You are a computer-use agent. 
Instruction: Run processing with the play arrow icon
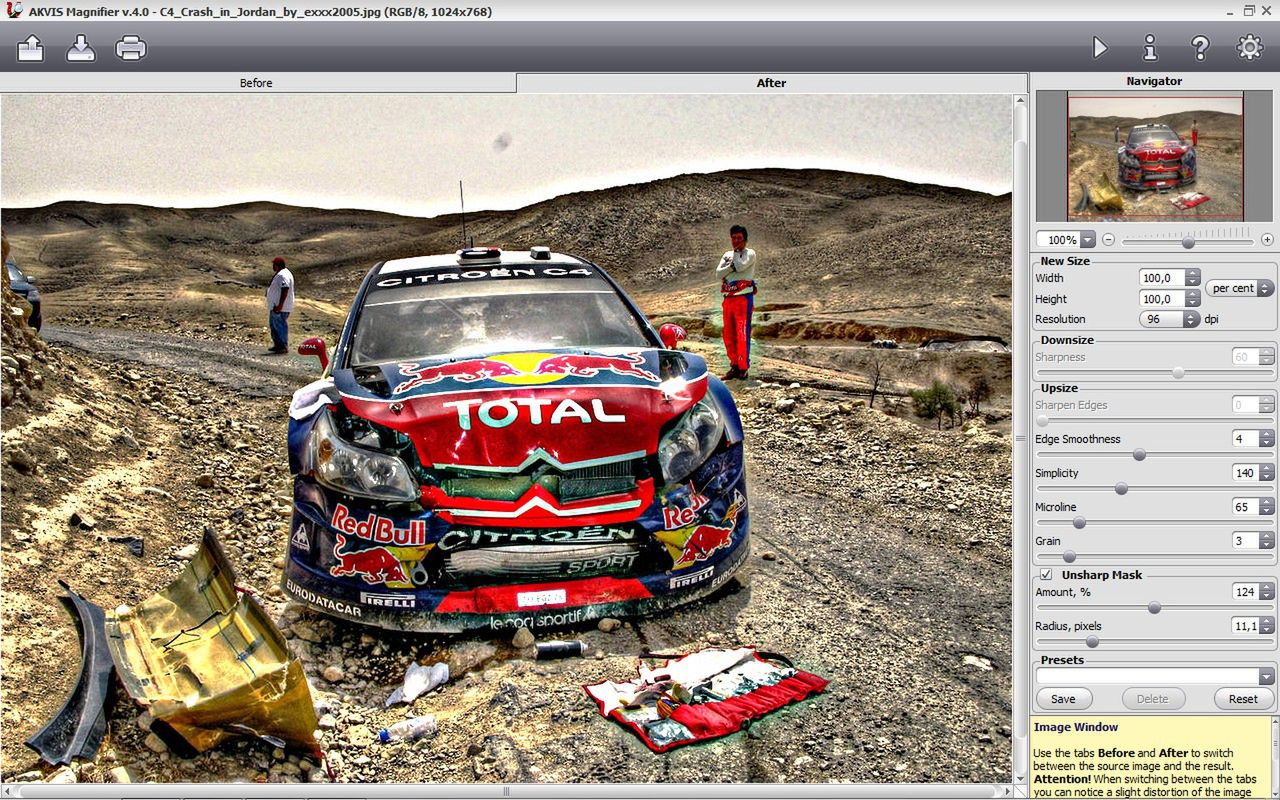click(x=1100, y=47)
